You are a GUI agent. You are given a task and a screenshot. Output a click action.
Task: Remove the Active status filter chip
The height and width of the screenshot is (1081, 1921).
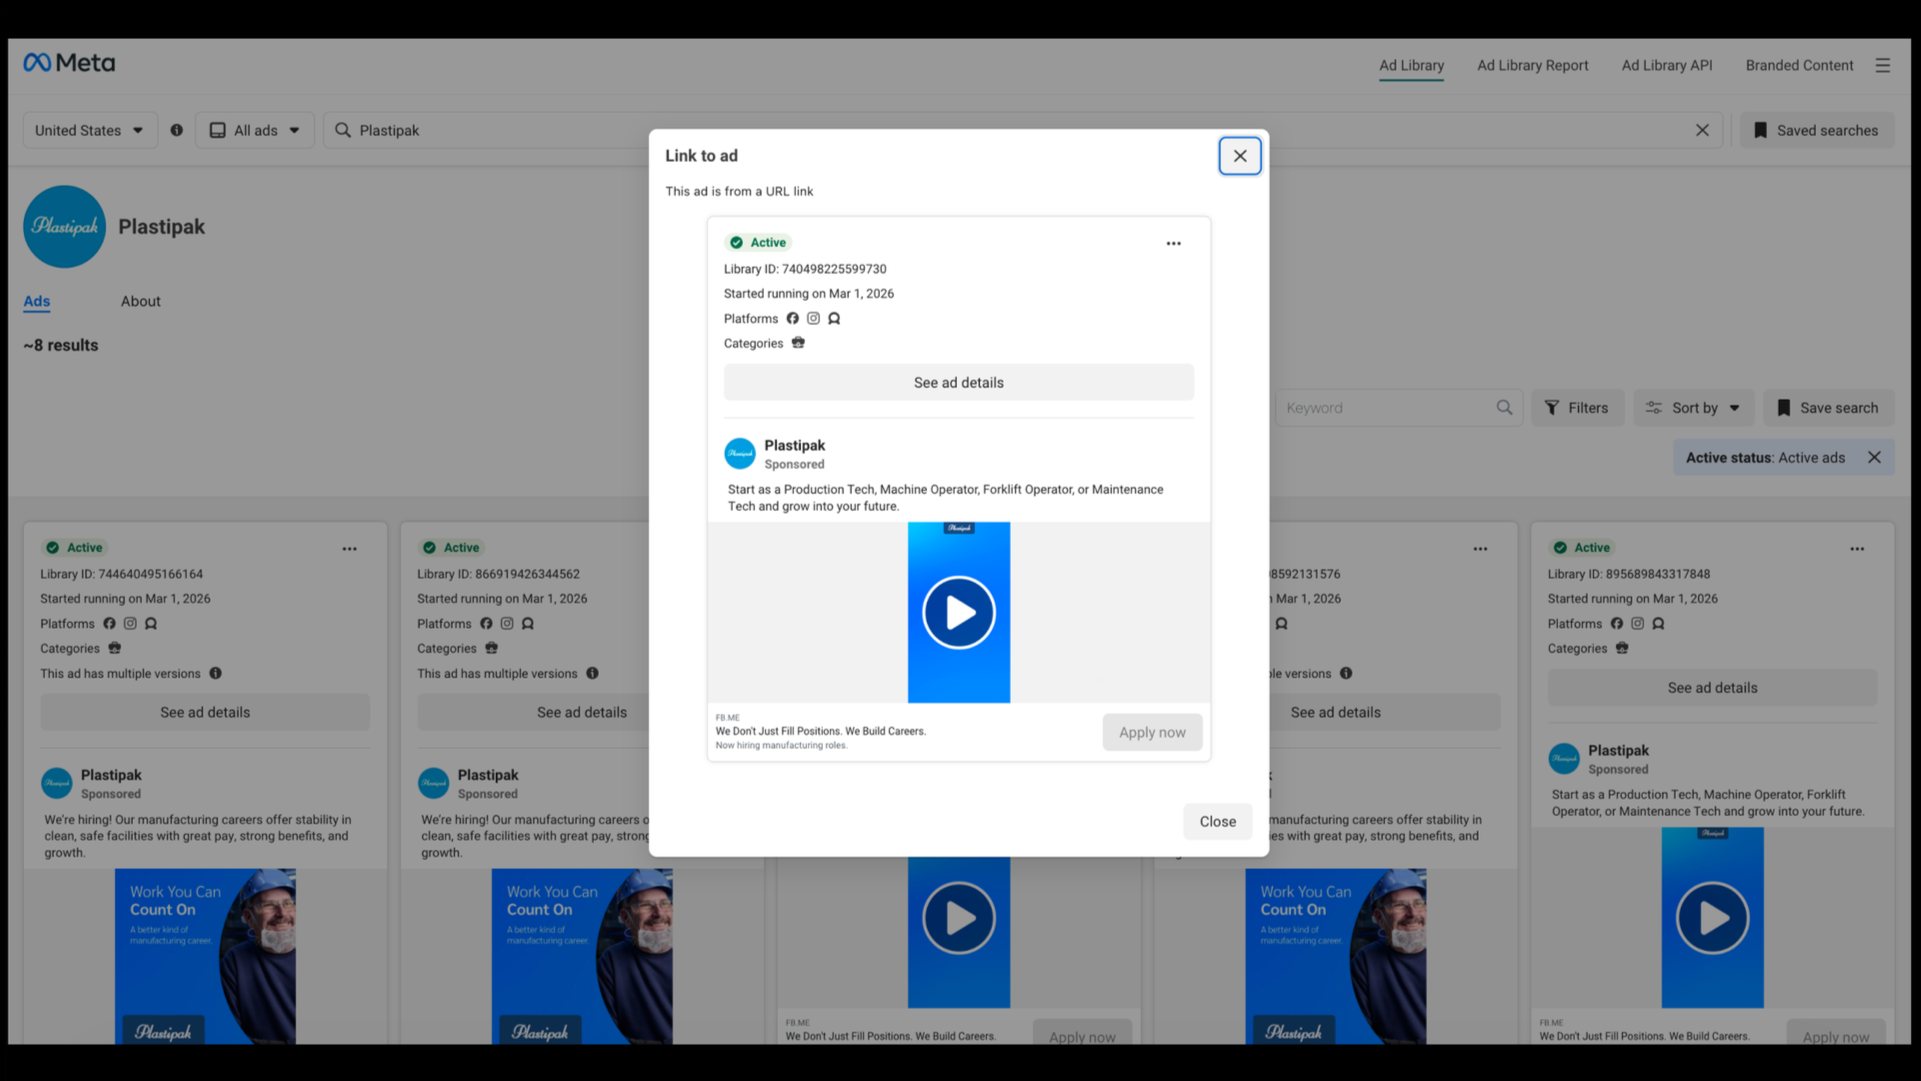pyautogui.click(x=1874, y=457)
